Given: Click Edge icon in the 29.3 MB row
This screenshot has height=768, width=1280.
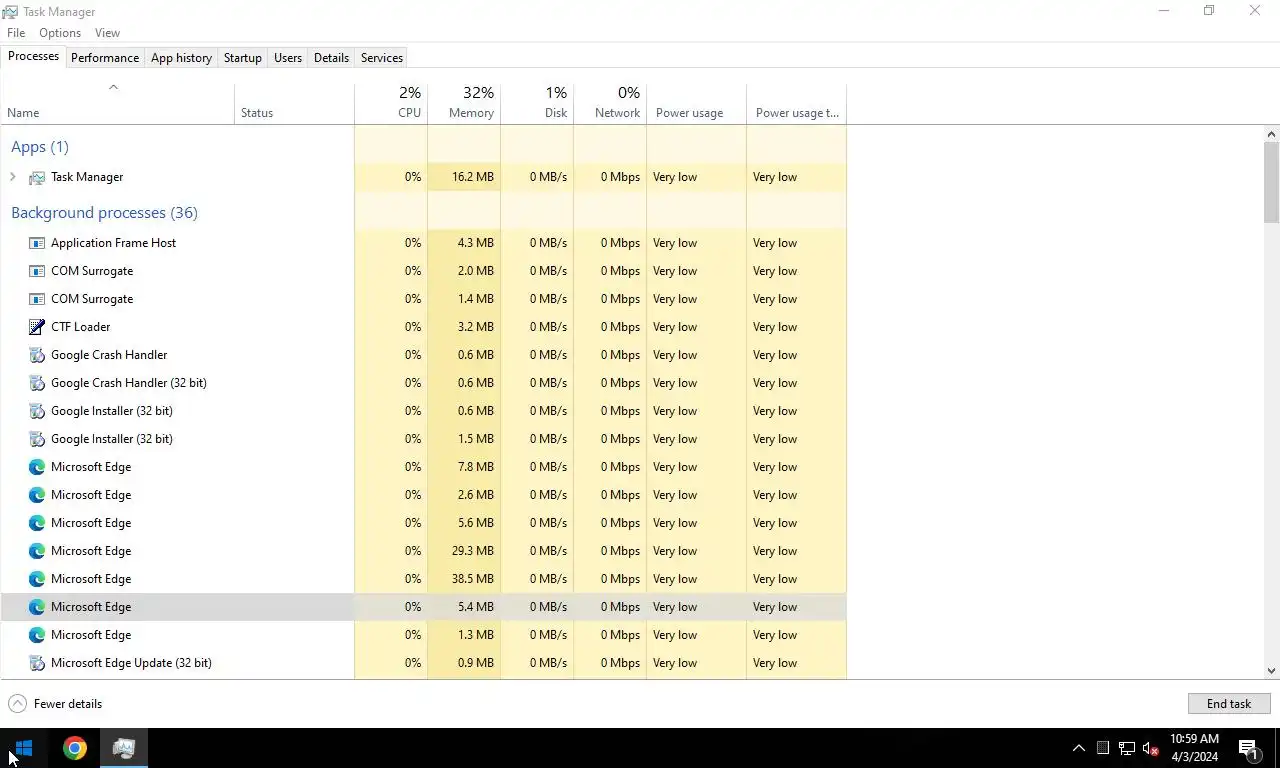Looking at the screenshot, I should 37,551.
